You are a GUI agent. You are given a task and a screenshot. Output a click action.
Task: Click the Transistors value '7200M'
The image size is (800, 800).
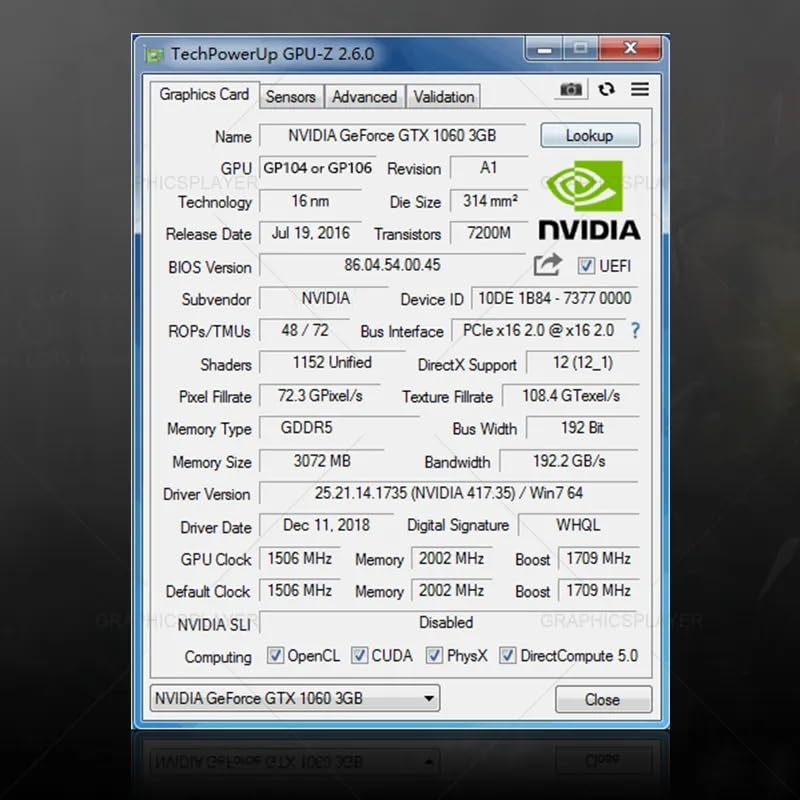[x=489, y=233]
